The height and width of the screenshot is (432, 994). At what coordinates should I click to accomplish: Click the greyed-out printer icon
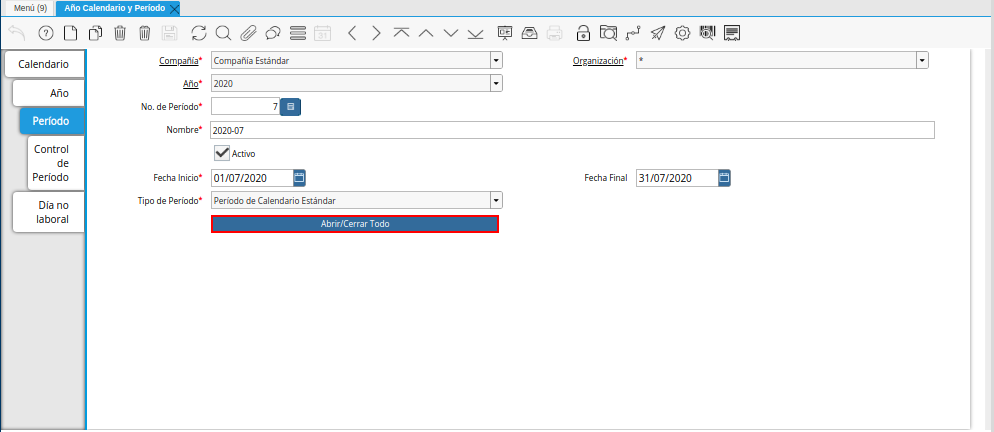coord(554,33)
